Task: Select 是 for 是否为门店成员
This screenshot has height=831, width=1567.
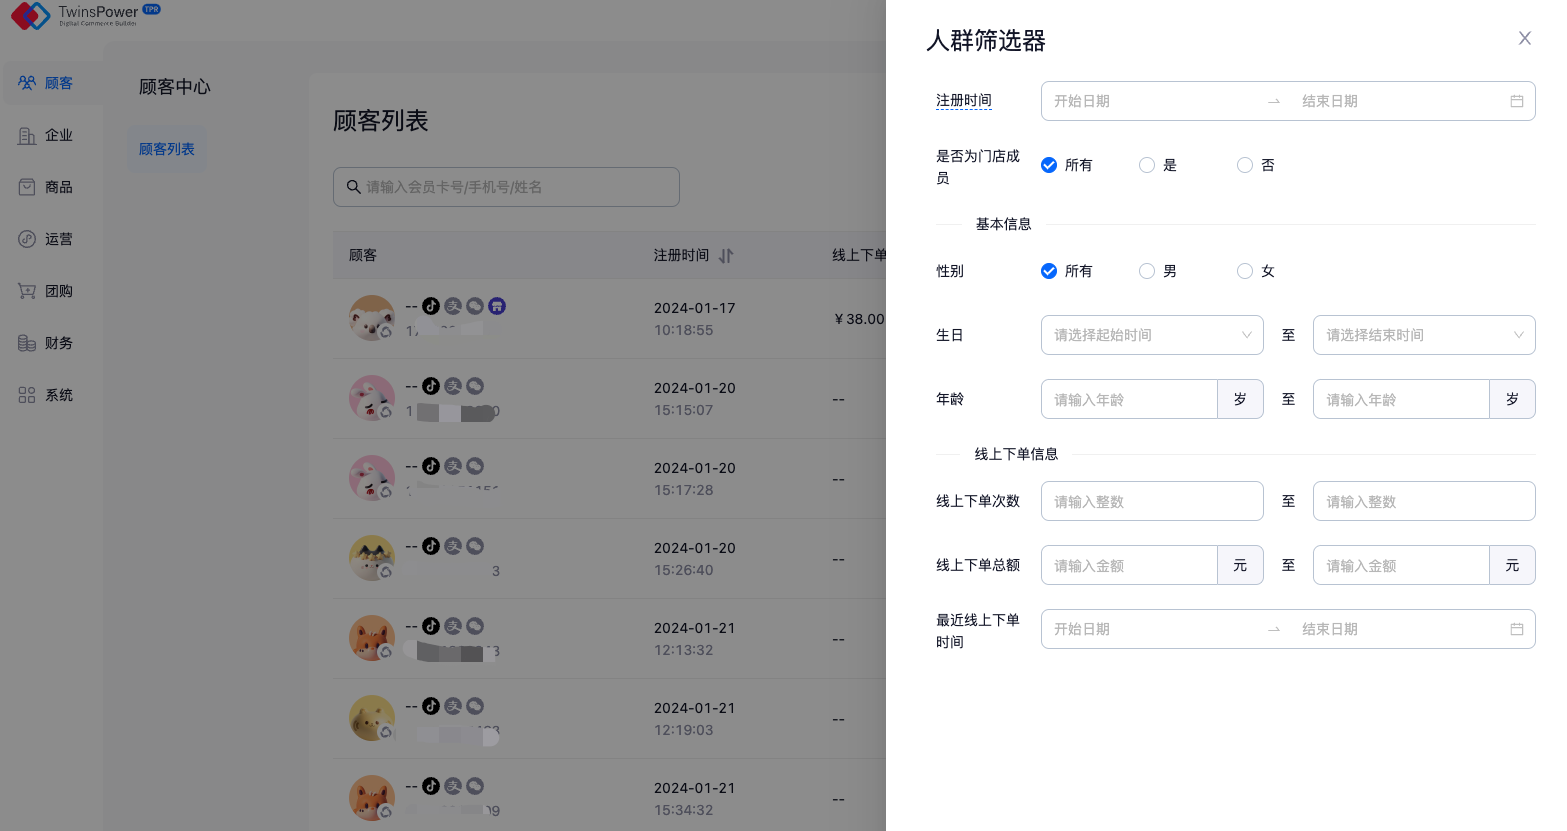Action: tap(1147, 165)
